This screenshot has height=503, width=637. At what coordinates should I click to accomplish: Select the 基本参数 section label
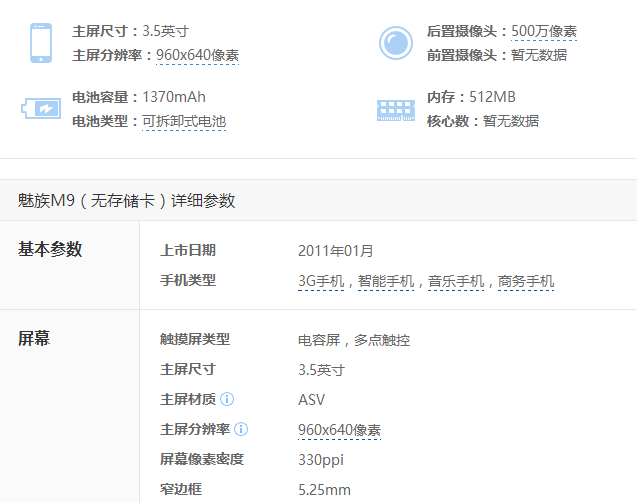coord(50,249)
